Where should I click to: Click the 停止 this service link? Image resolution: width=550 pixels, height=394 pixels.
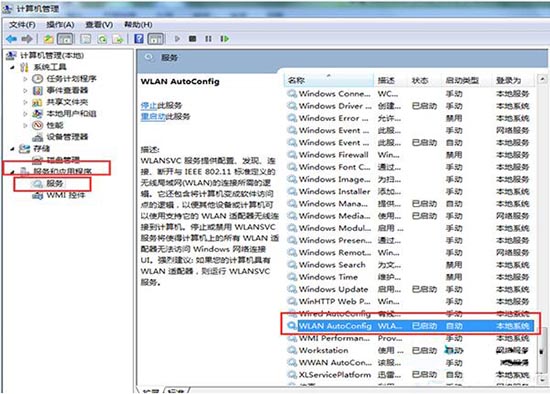149,105
